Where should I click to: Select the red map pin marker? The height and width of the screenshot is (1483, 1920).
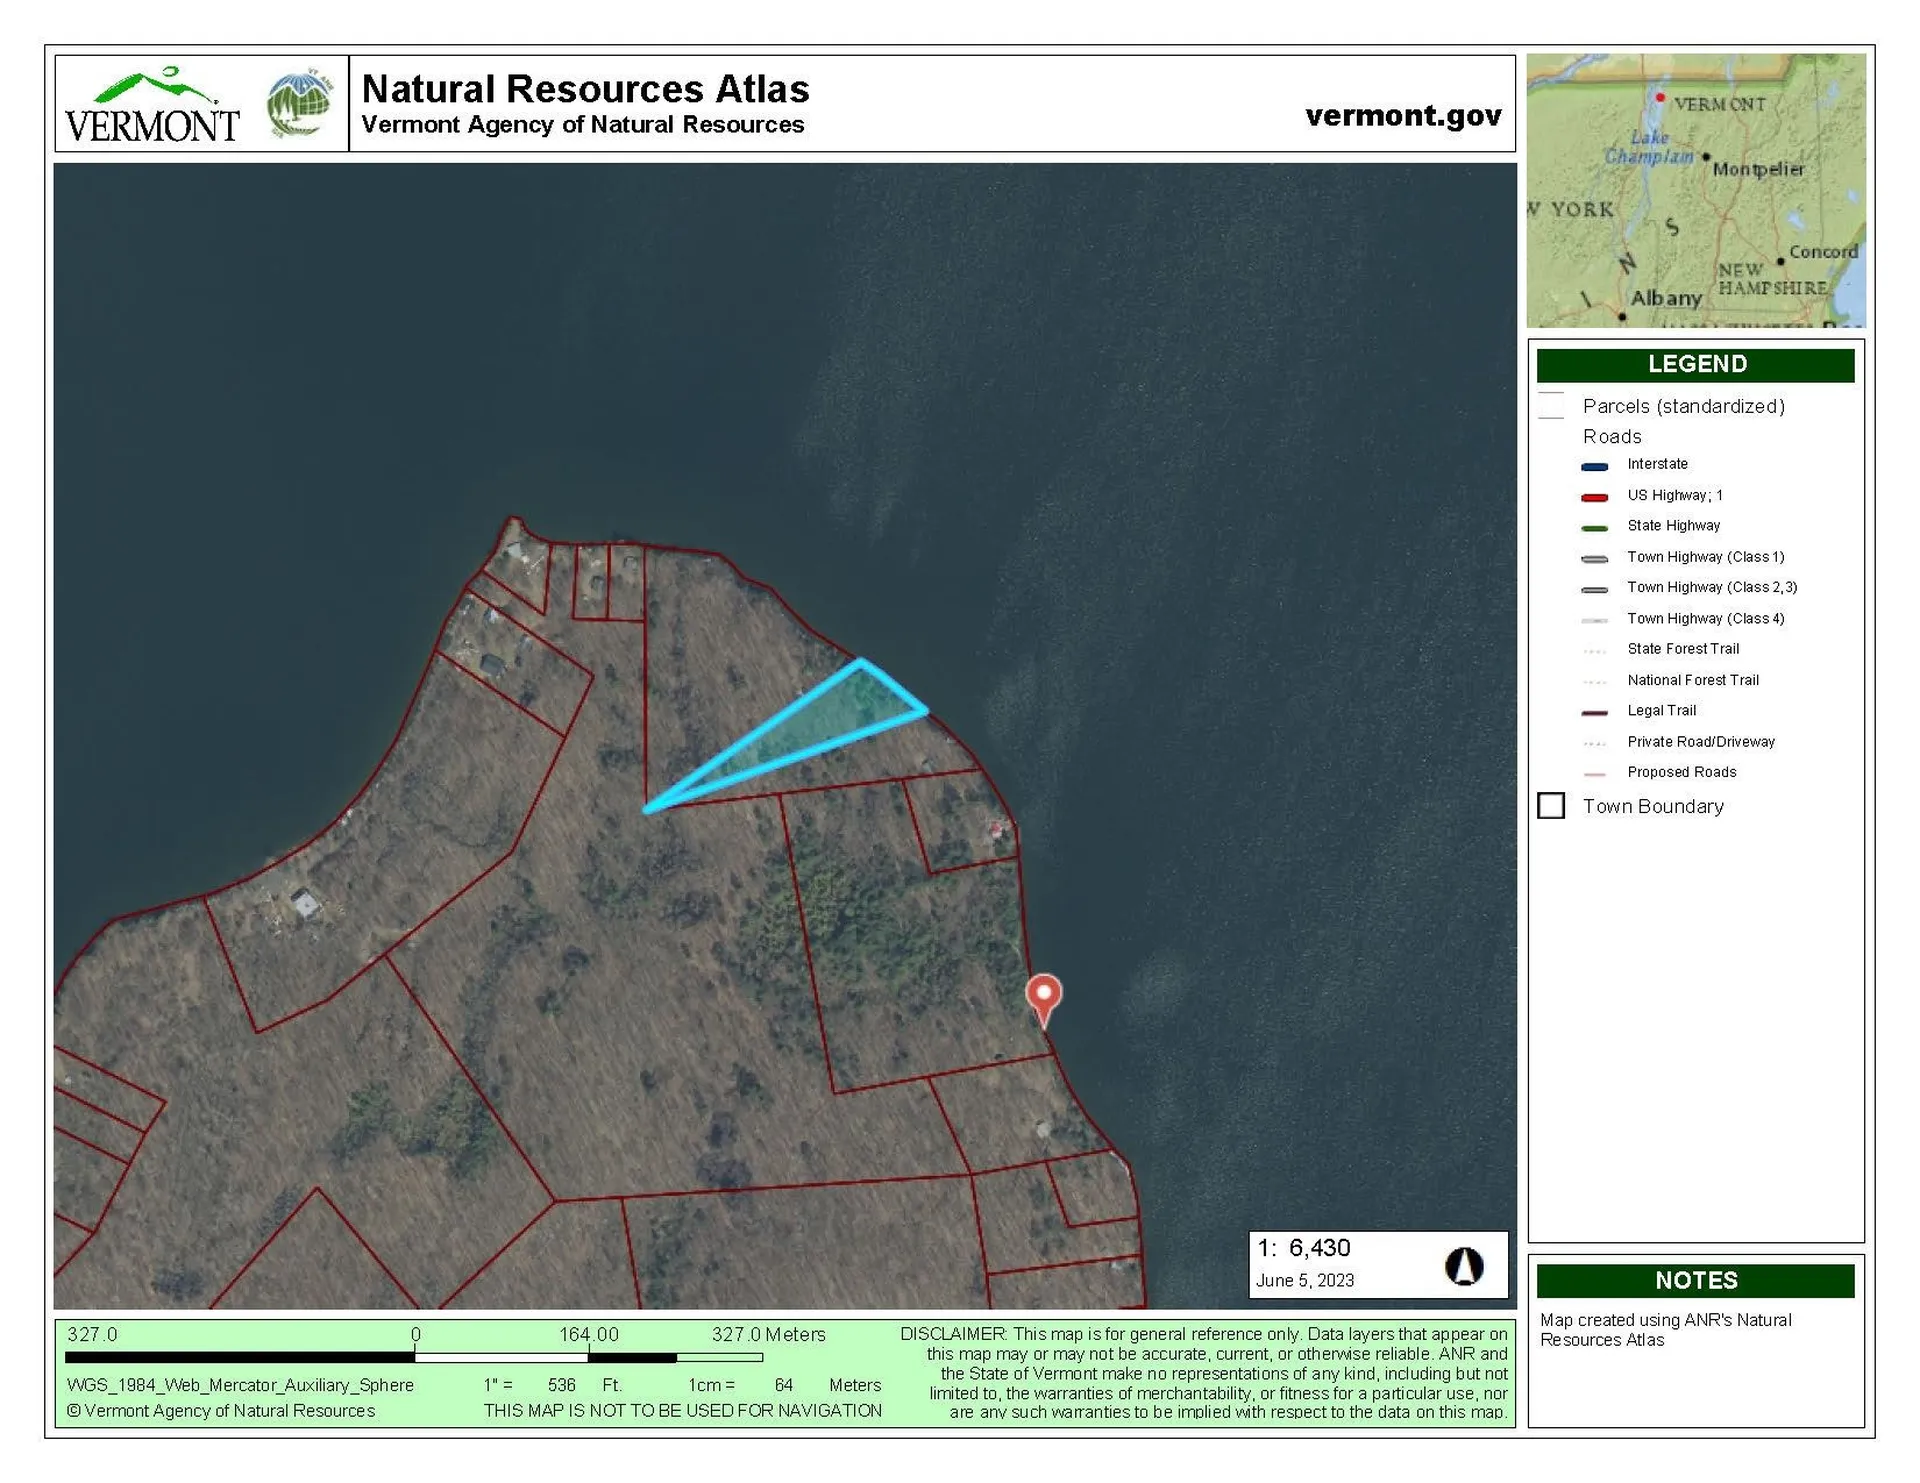1044,995
